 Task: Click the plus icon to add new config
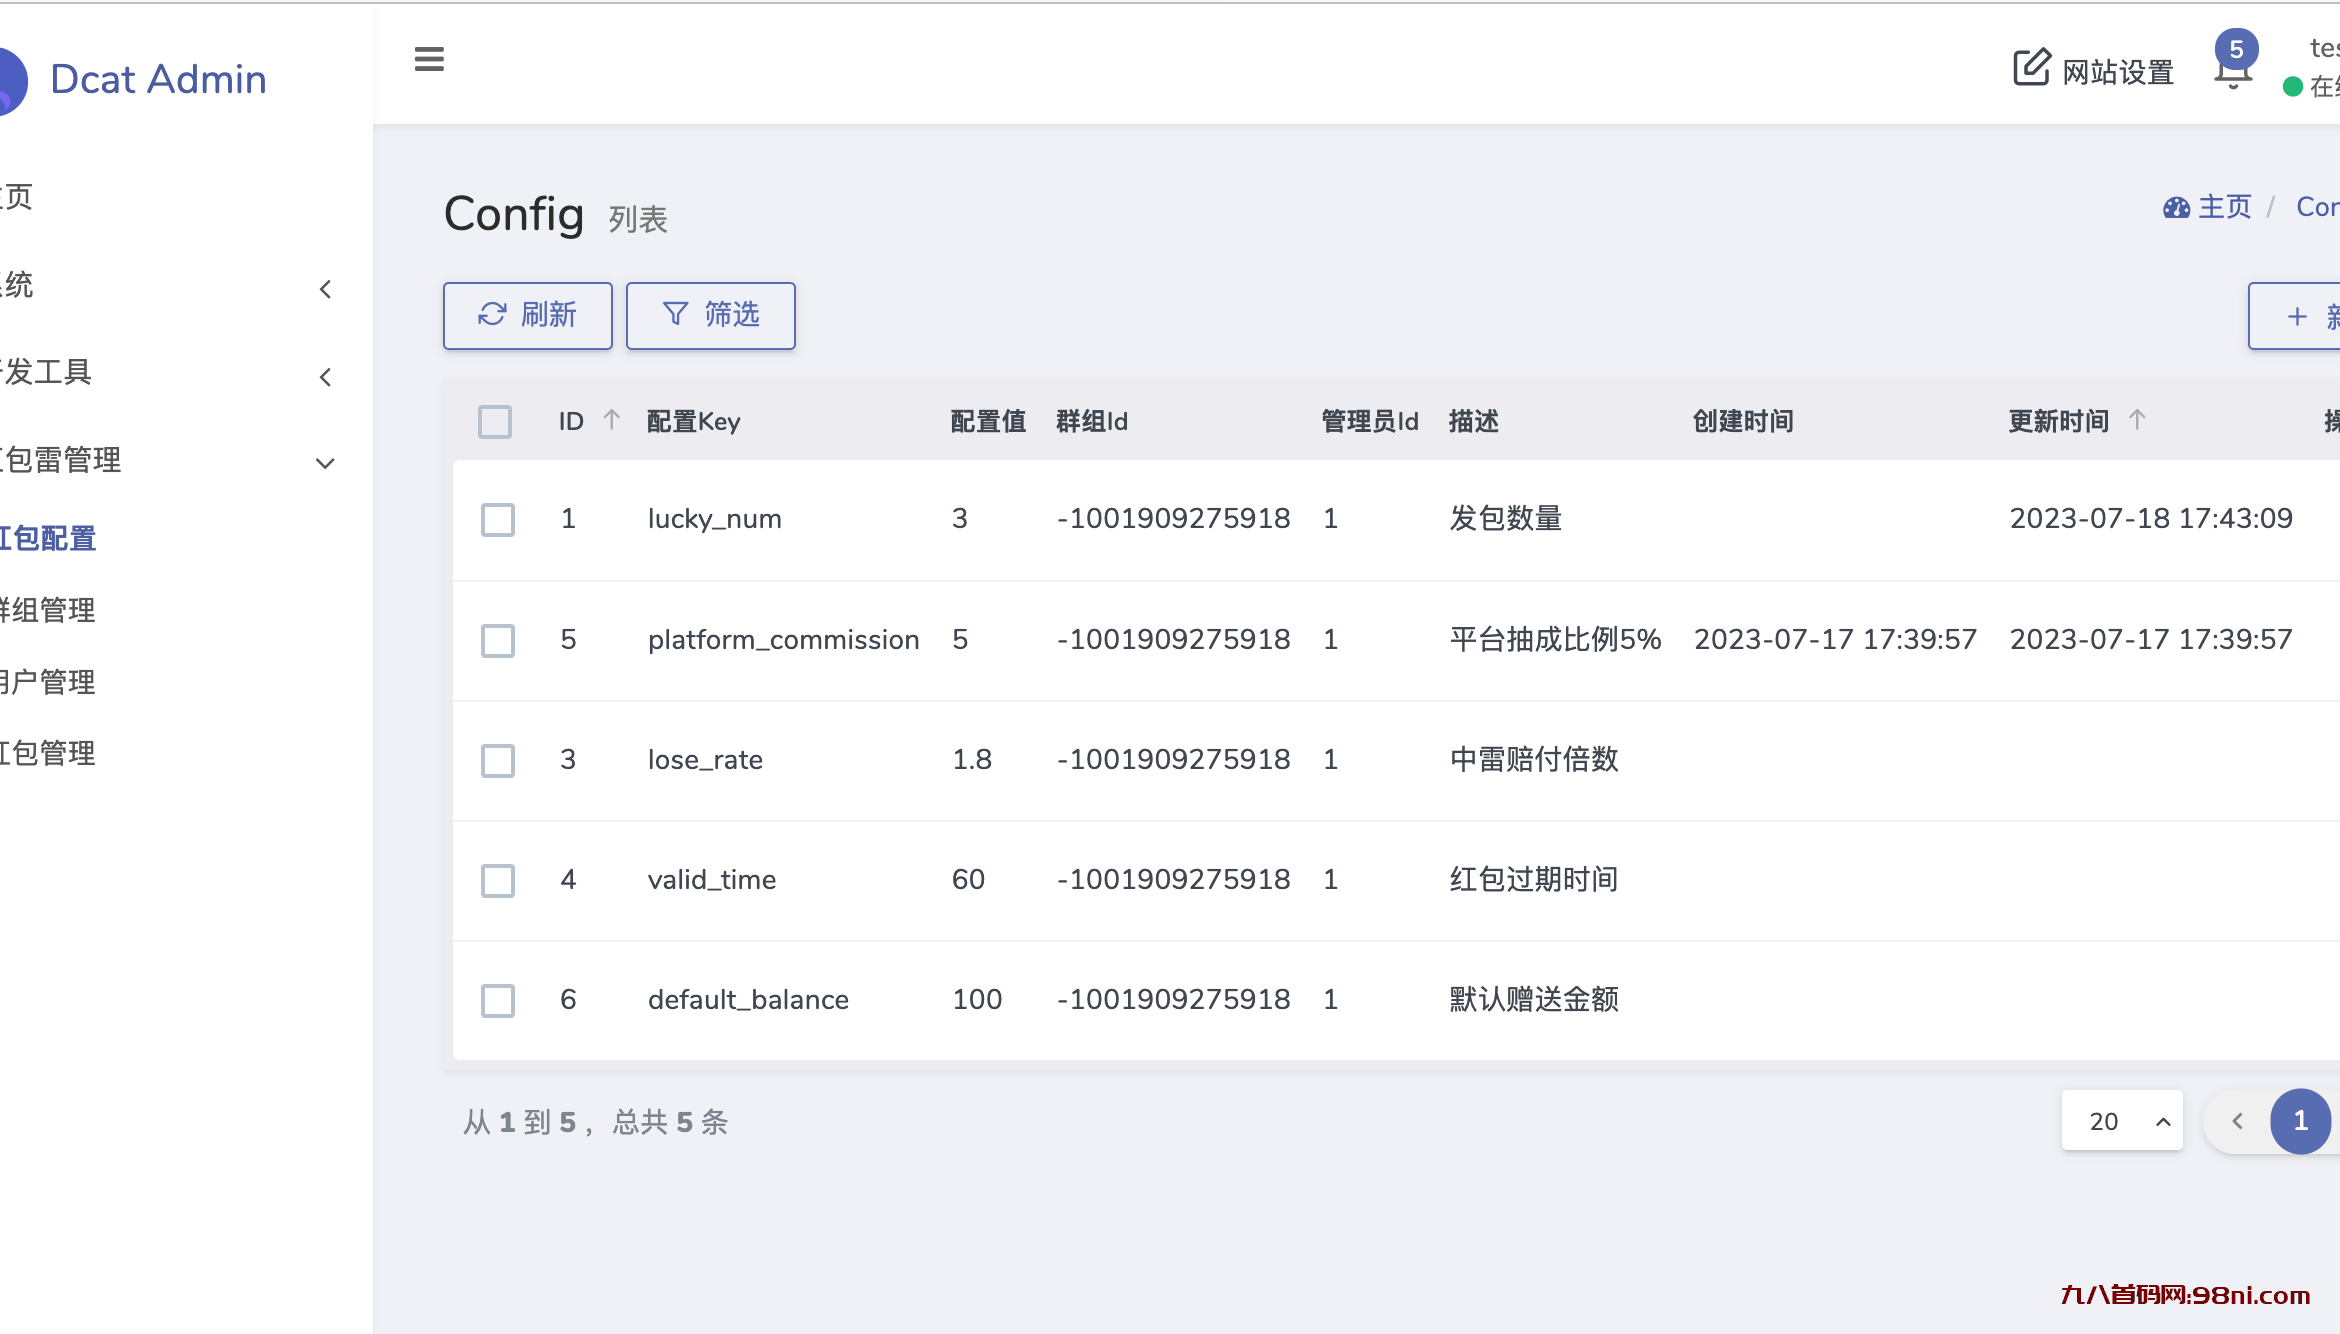click(2295, 316)
